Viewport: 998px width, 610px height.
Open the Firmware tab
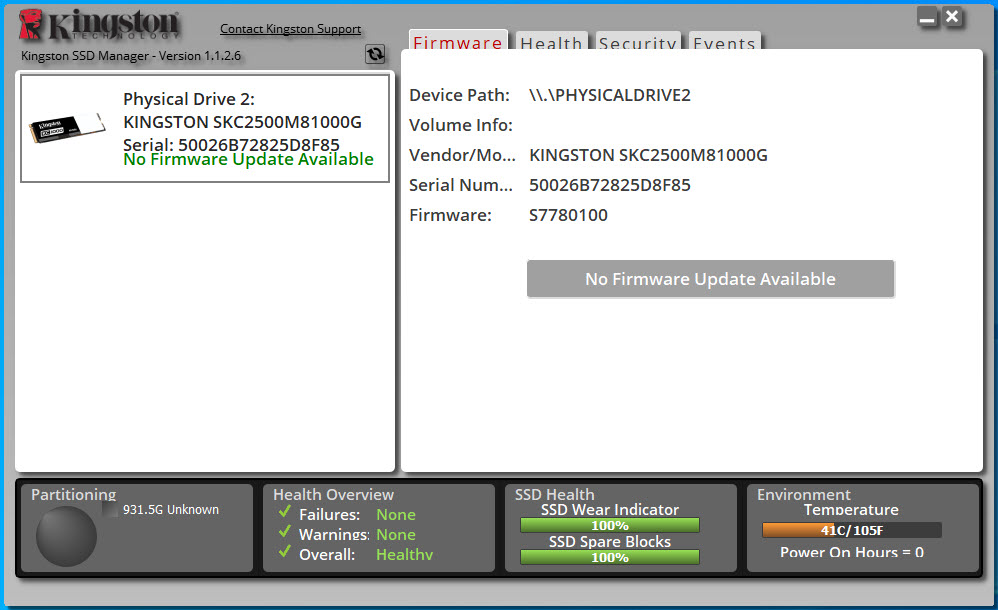pos(458,40)
